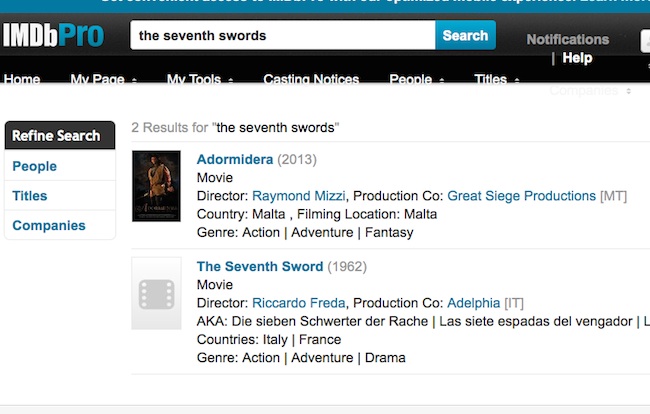Expand the My Tools dropdown menu
The width and height of the screenshot is (650, 414).
[x=200, y=79]
